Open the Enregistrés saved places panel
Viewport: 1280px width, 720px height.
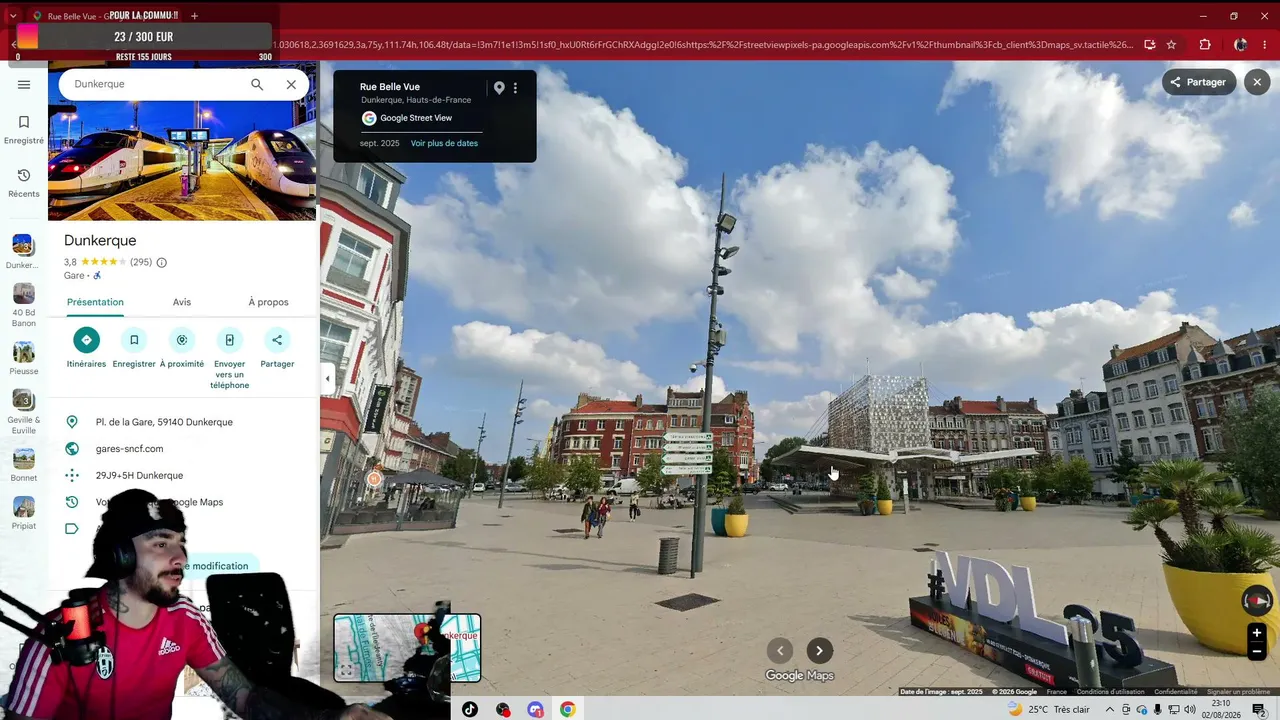tap(24, 129)
